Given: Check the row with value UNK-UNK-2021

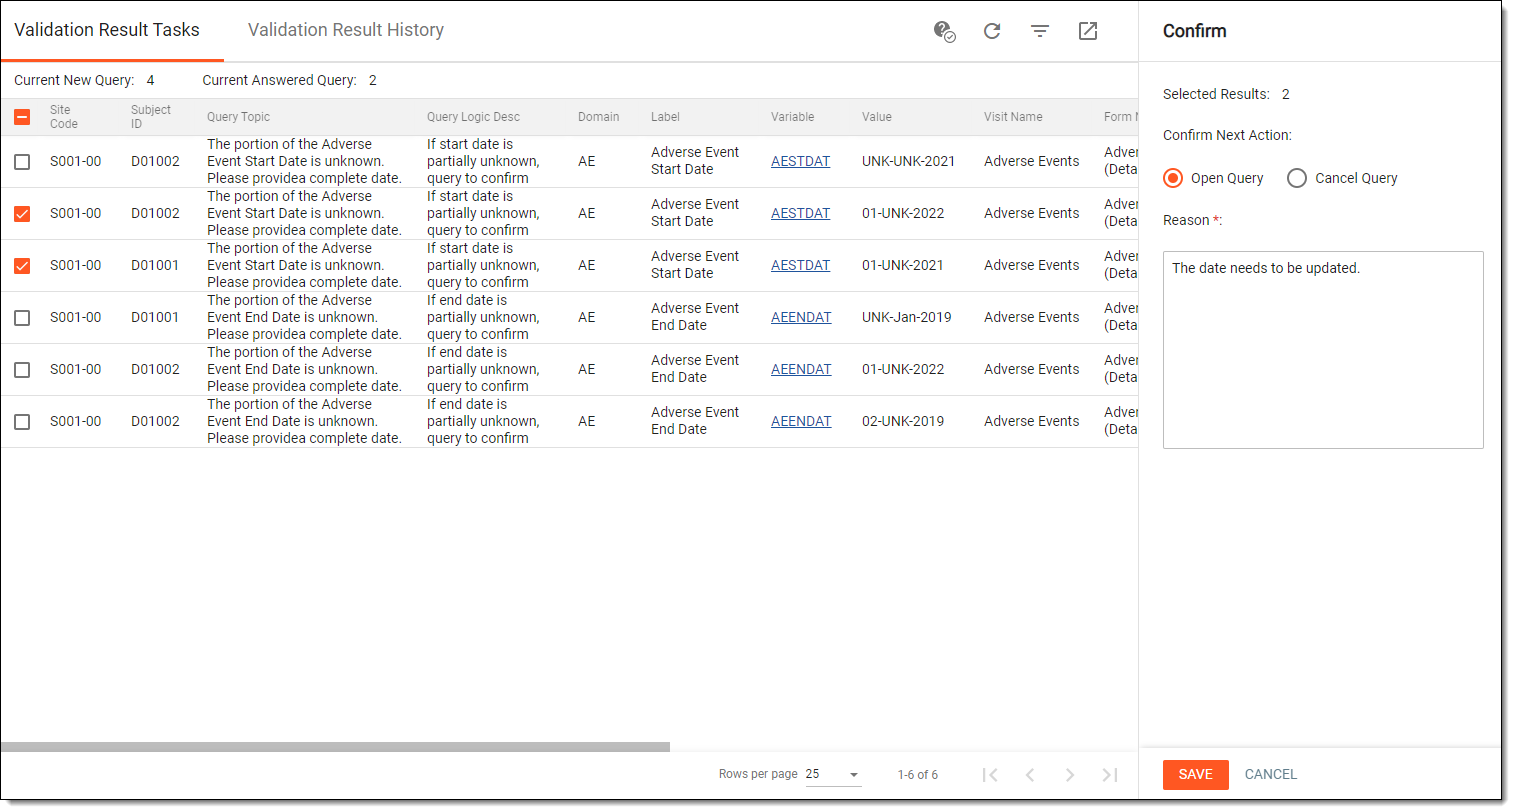Looking at the screenshot, I should pos(22,161).
